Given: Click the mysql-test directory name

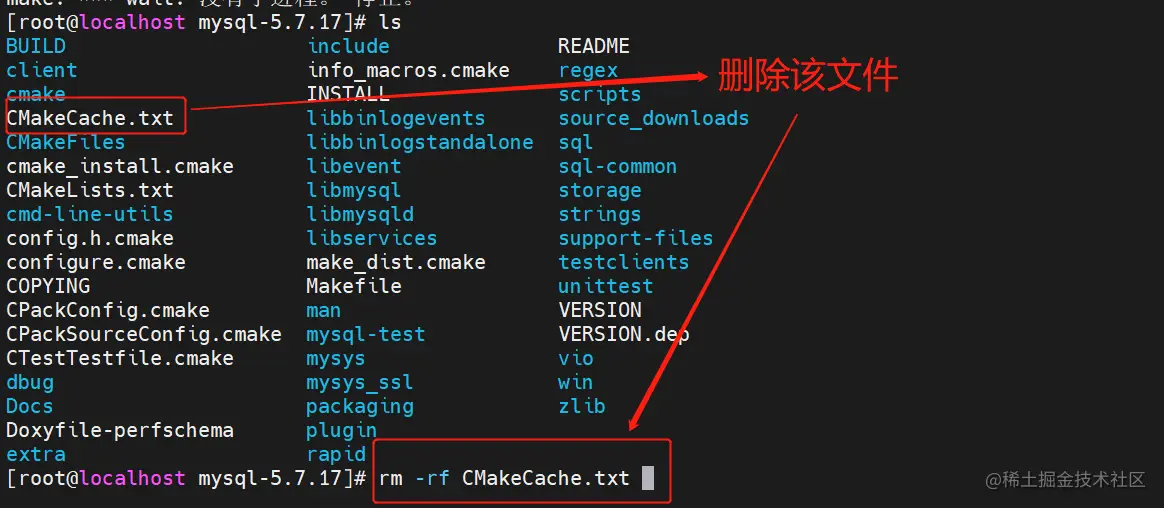Looking at the screenshot, I should point(366,334).
